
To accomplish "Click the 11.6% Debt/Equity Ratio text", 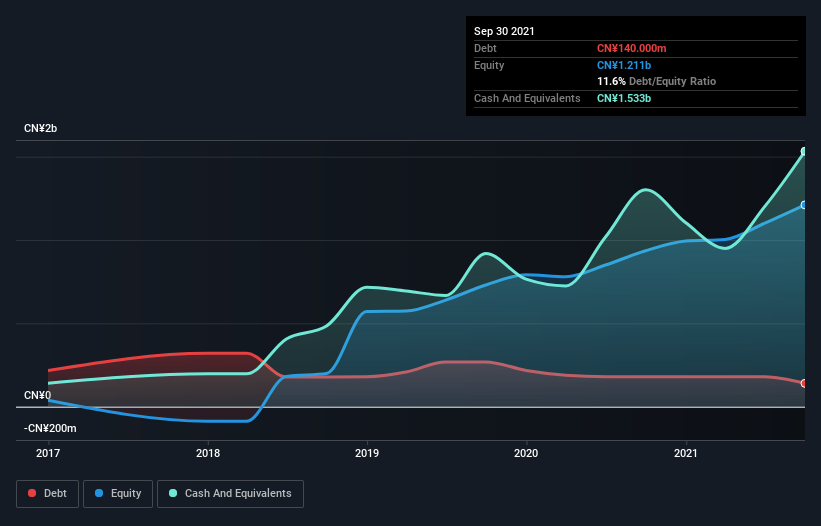I will click(x=657, y=81).
